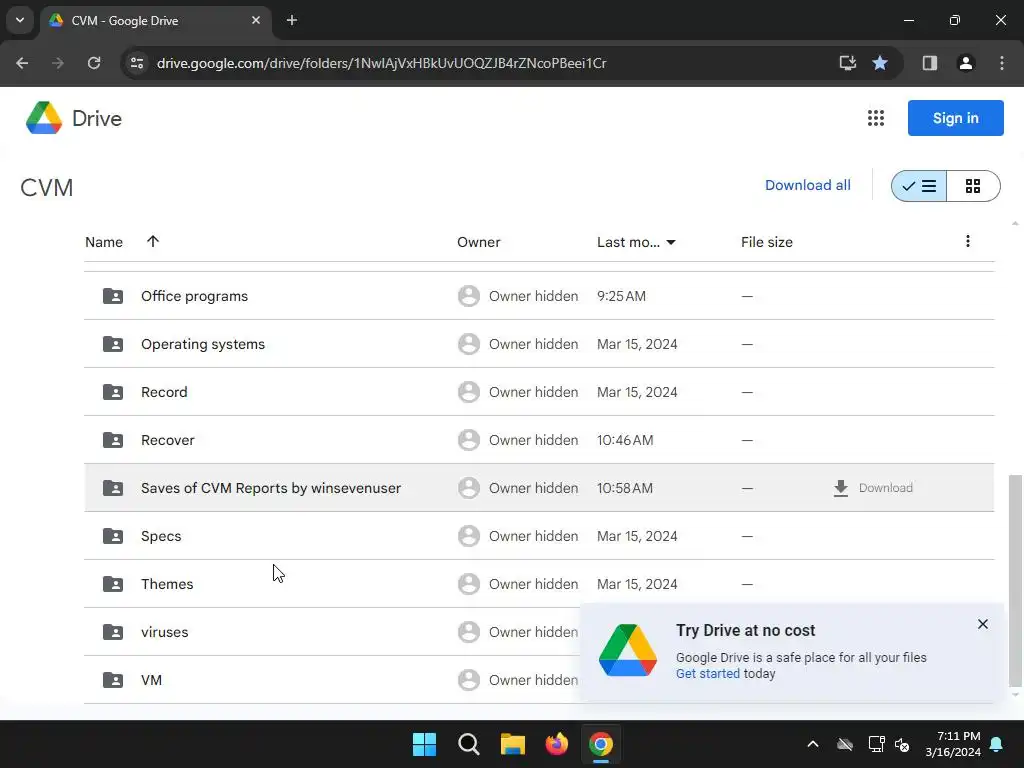Image resolution: width=1024 pixels, height=768 pixels.
Task: Open the tab search dropdown arrow
Action: click(x=20, y=20)
